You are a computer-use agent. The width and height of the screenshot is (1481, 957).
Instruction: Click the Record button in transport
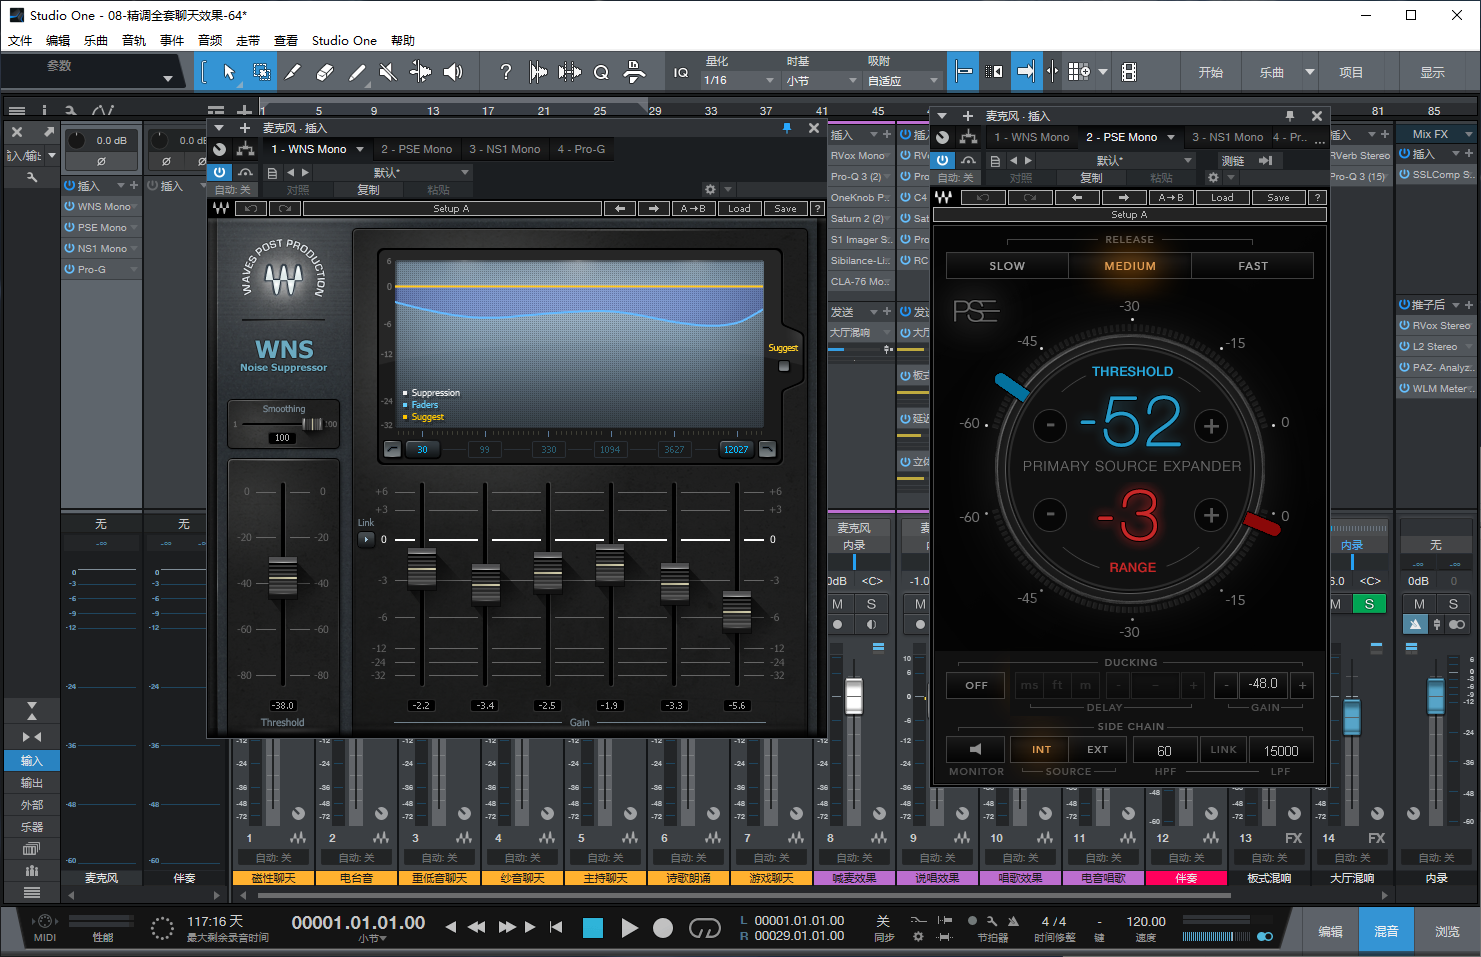point(662,928)
